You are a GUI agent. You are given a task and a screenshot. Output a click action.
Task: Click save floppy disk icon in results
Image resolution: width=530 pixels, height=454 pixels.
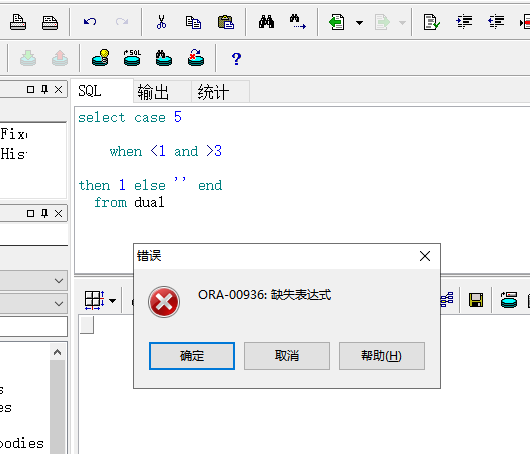476,300
